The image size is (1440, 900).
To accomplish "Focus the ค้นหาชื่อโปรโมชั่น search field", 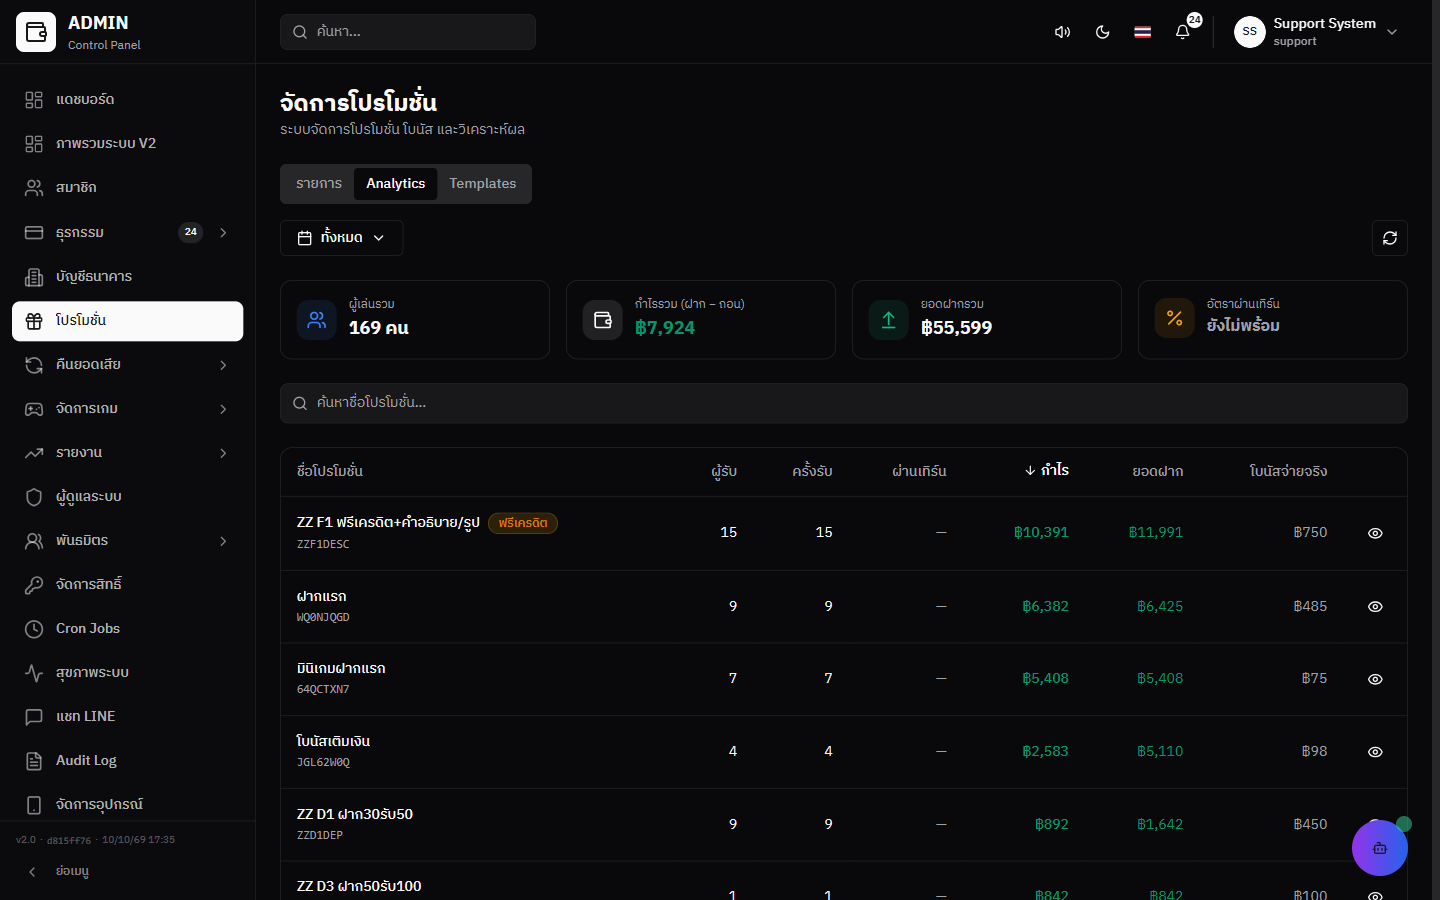I will pos(844,403).
